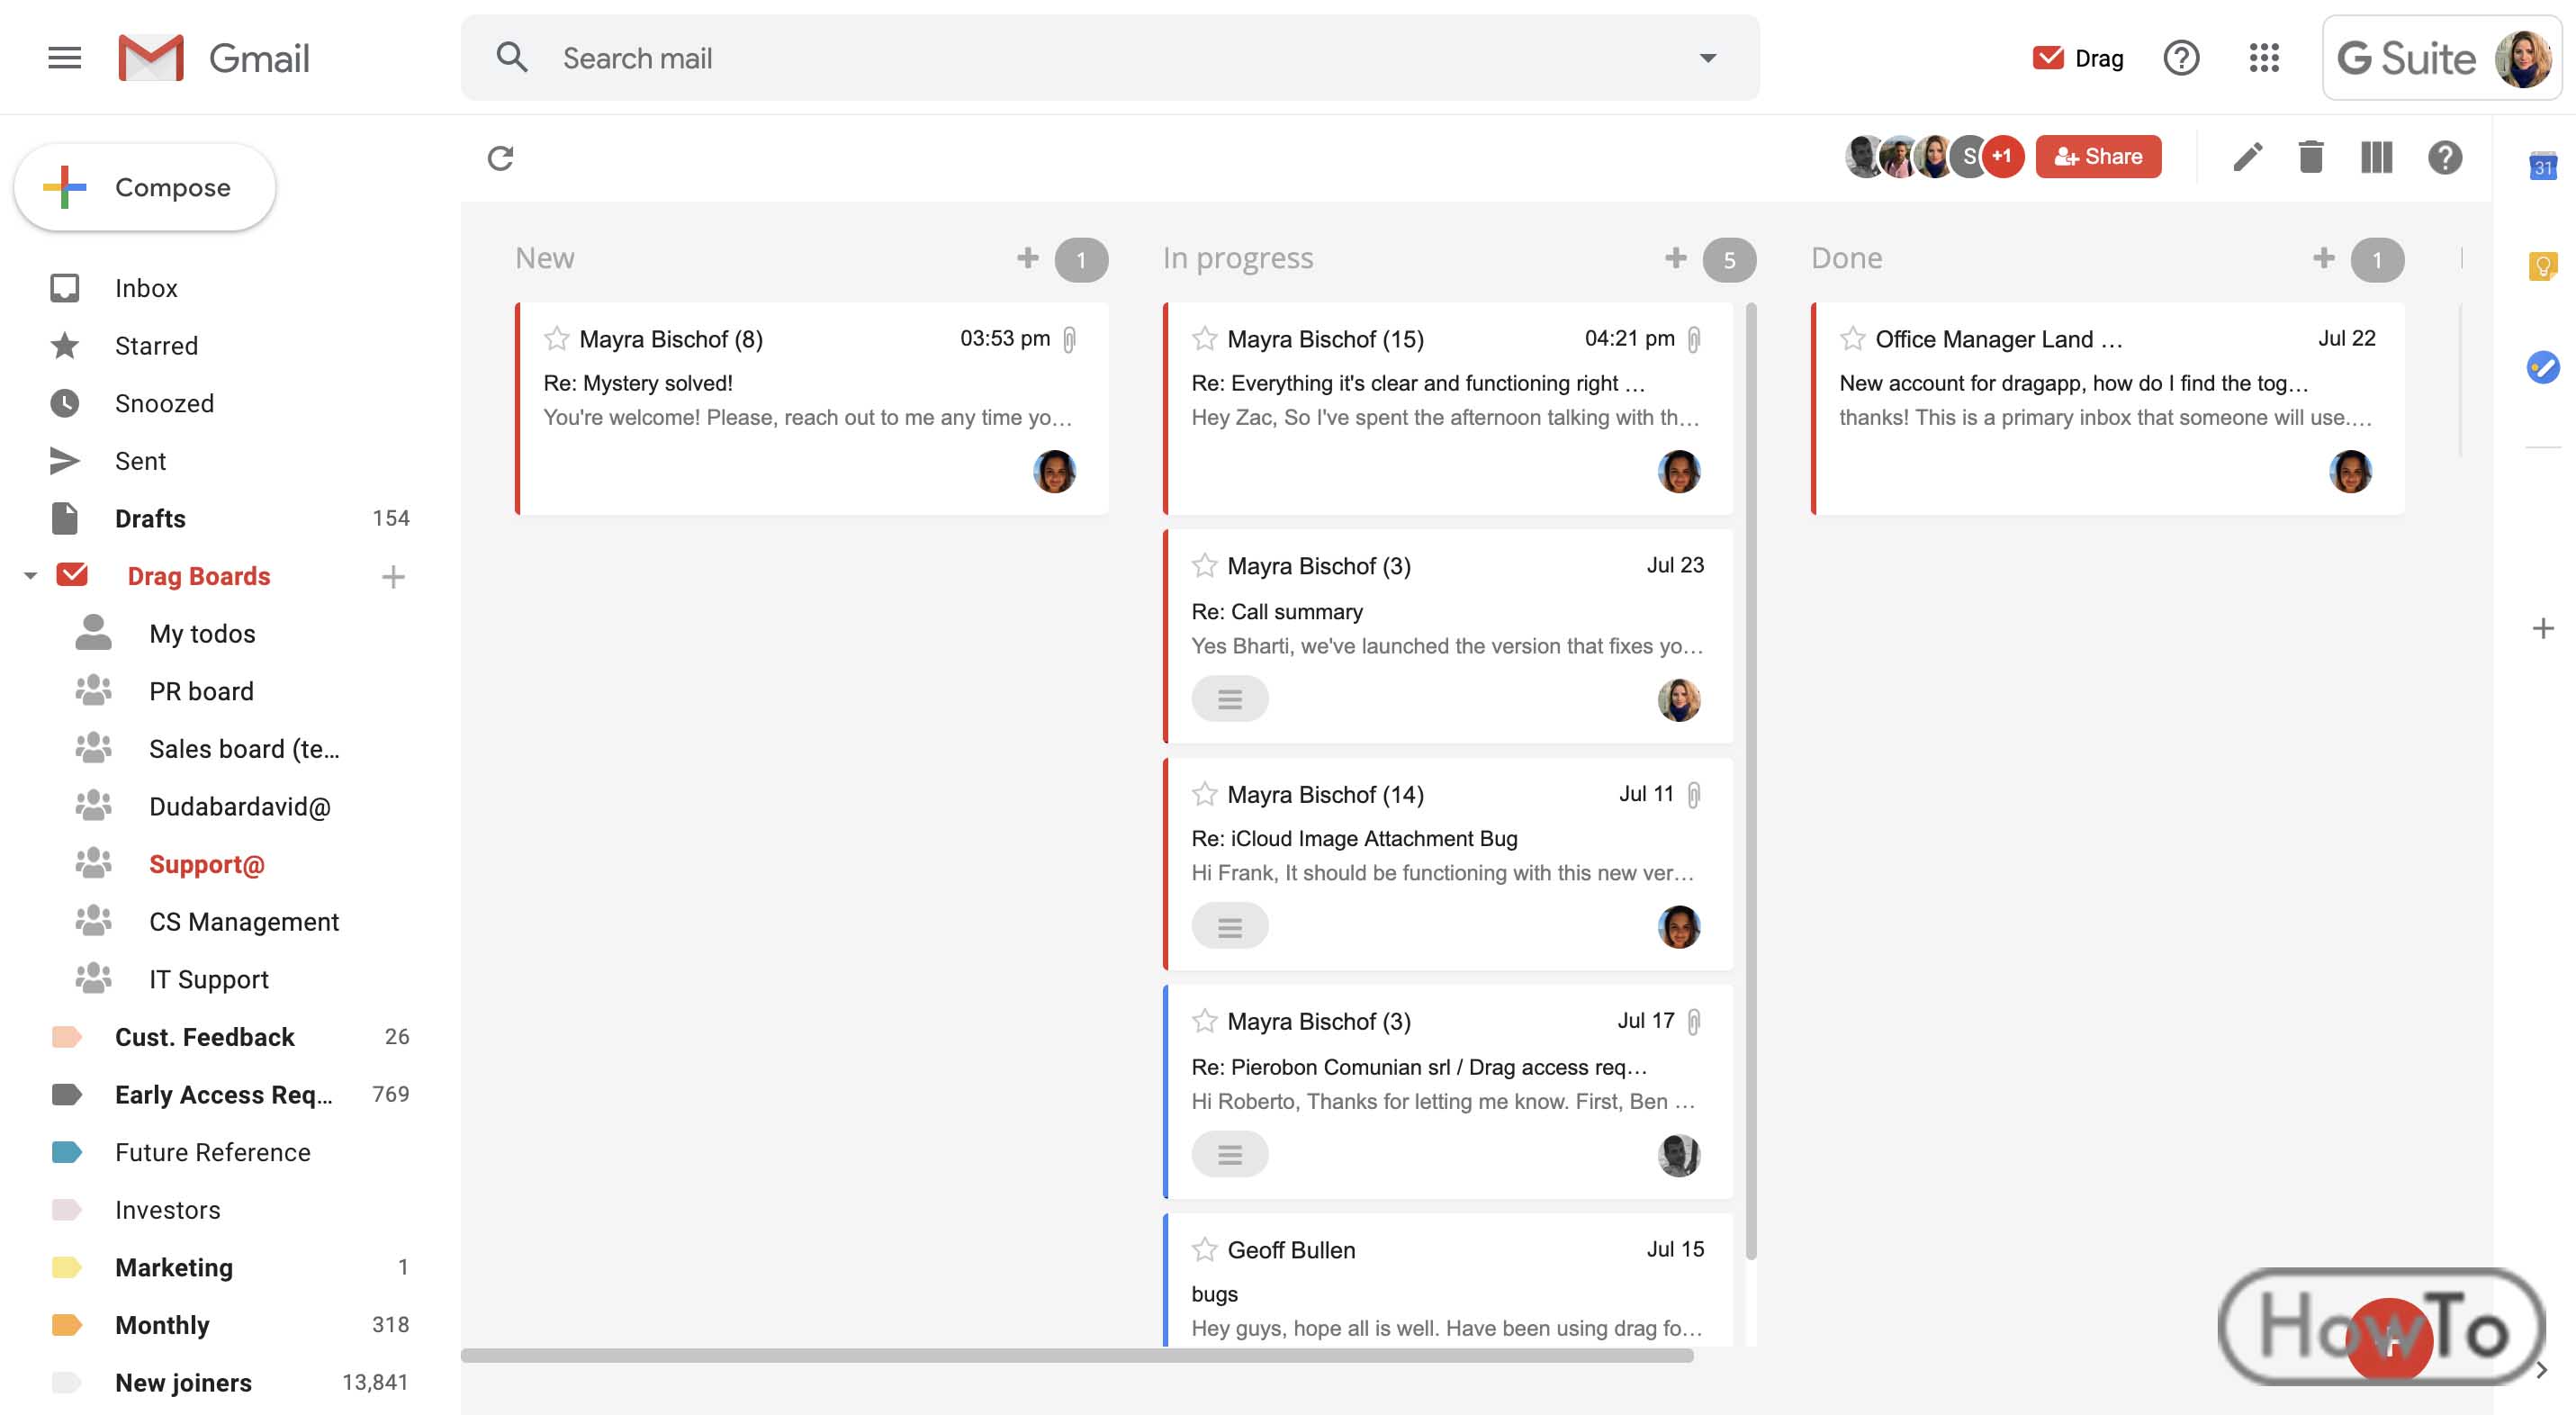Open Google Calendar side panel
The height and width of the screenshot is (1415, 2576).
(2543, 166)
